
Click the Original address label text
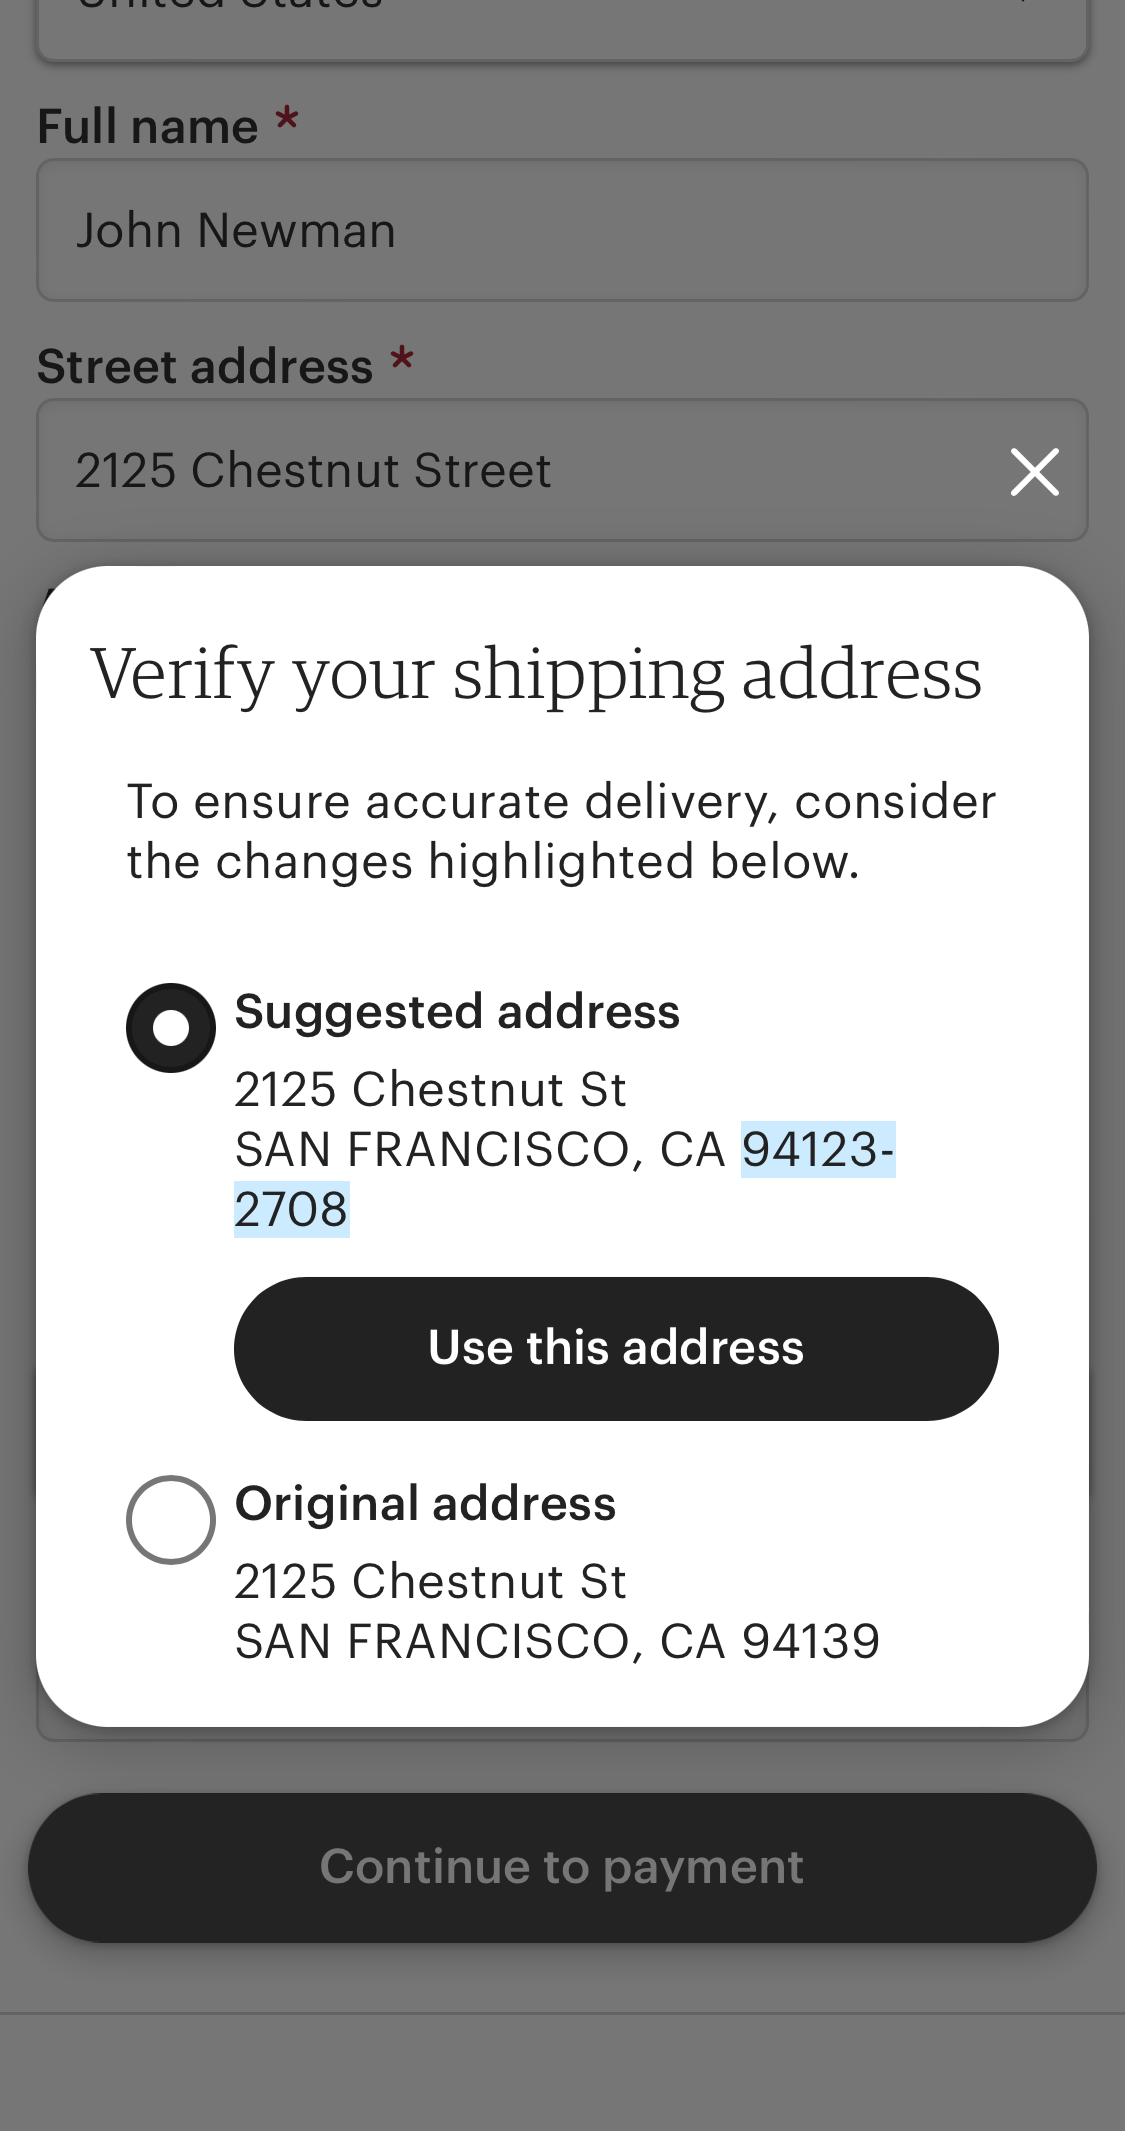[425, 1503]
